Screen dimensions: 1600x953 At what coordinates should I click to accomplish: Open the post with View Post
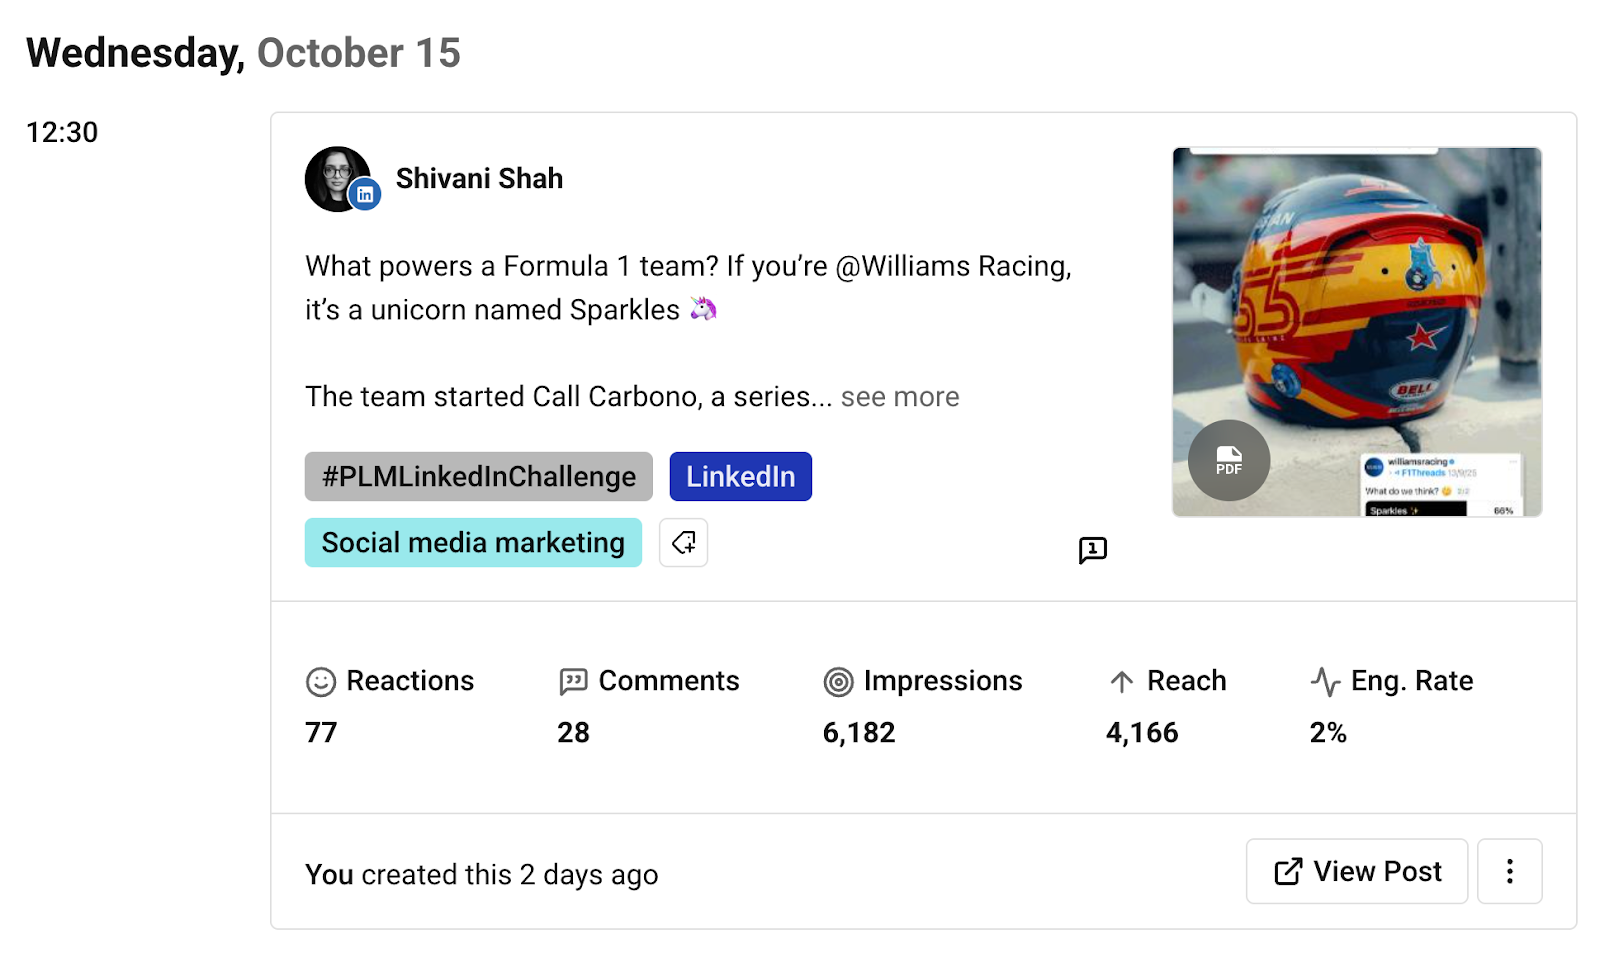point(1356,871)
